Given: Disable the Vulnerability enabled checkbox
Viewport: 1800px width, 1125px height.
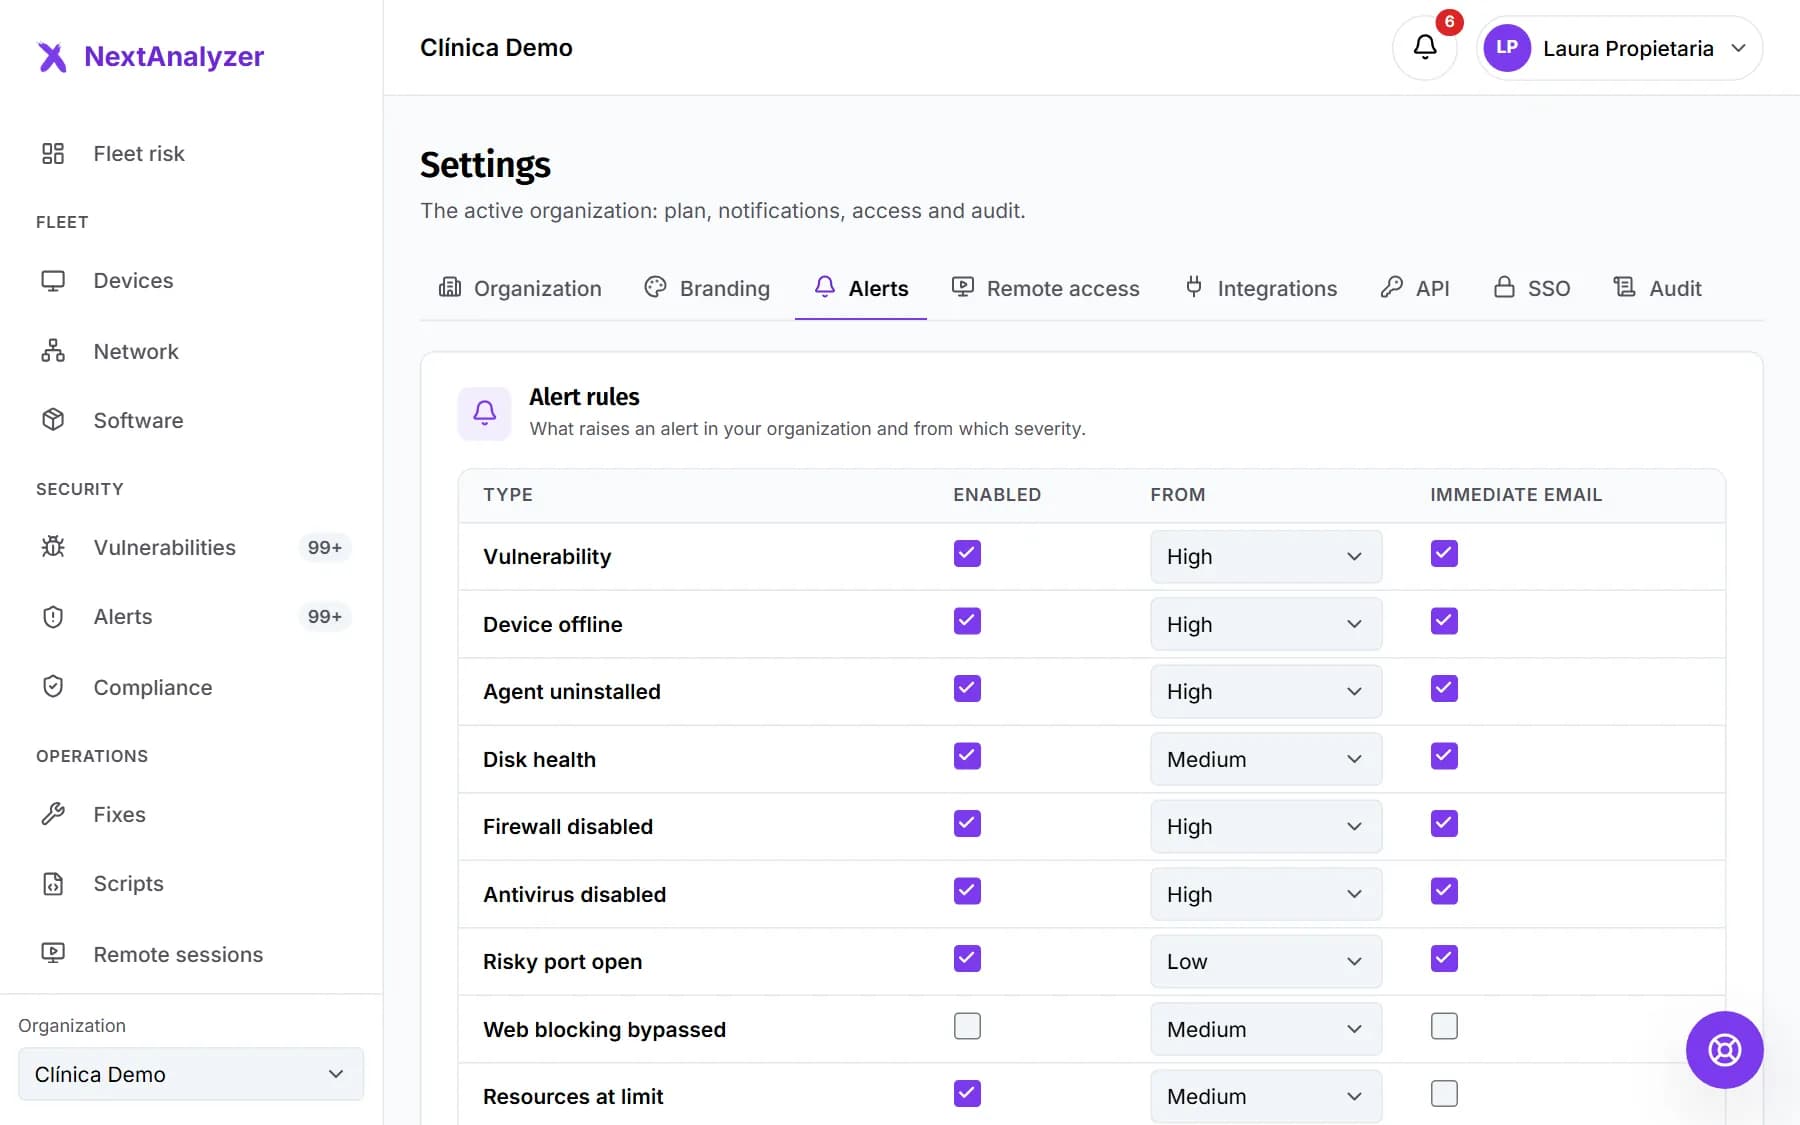Looking at the screenshot, I should coord(967,554).
